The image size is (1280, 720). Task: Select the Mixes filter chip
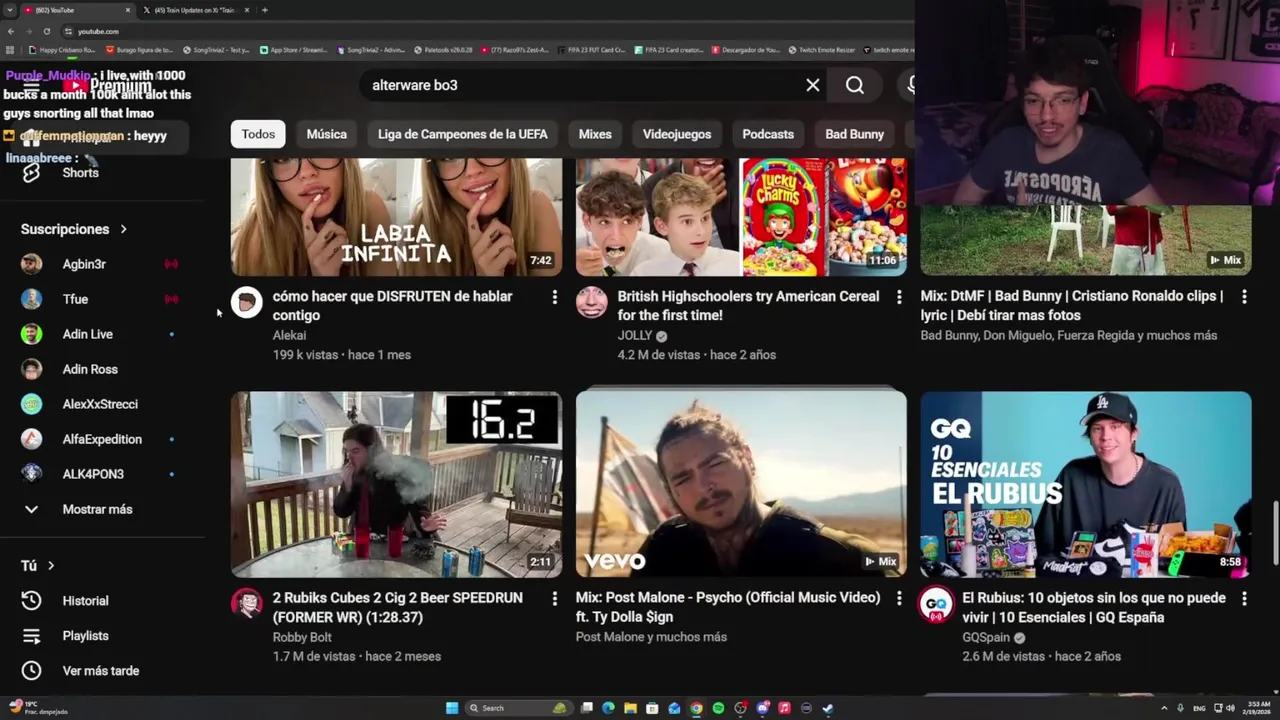pyautogui.click(x=595, y=134)
